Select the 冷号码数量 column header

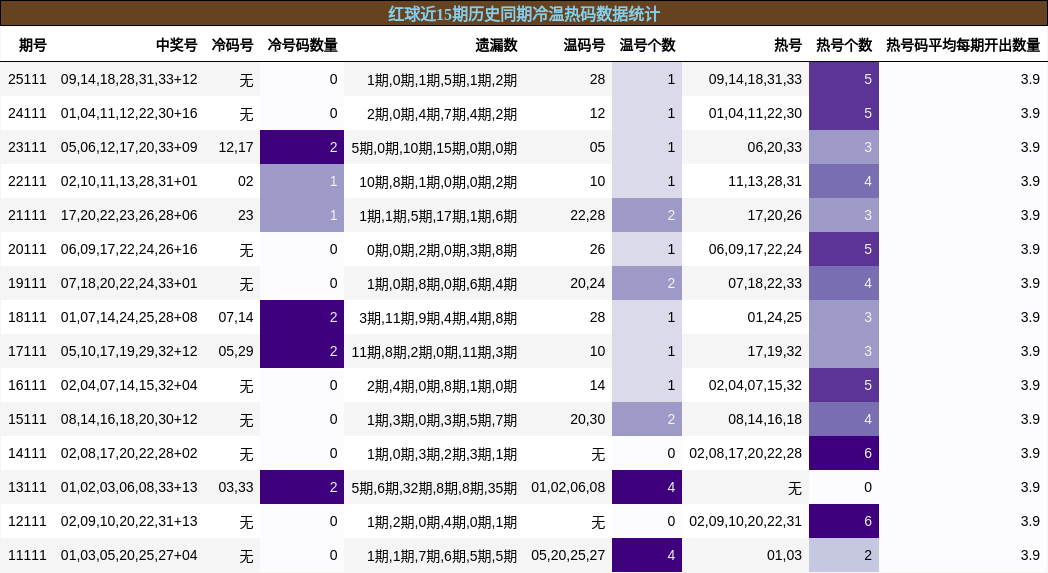pos(302,45)
